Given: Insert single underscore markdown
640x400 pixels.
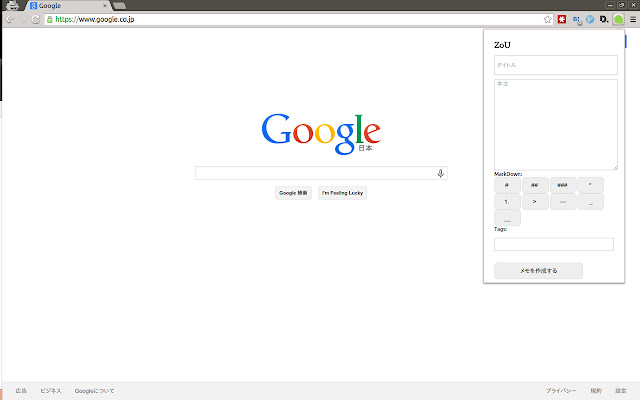Looking at the screenshot, I should click(590, 202).
